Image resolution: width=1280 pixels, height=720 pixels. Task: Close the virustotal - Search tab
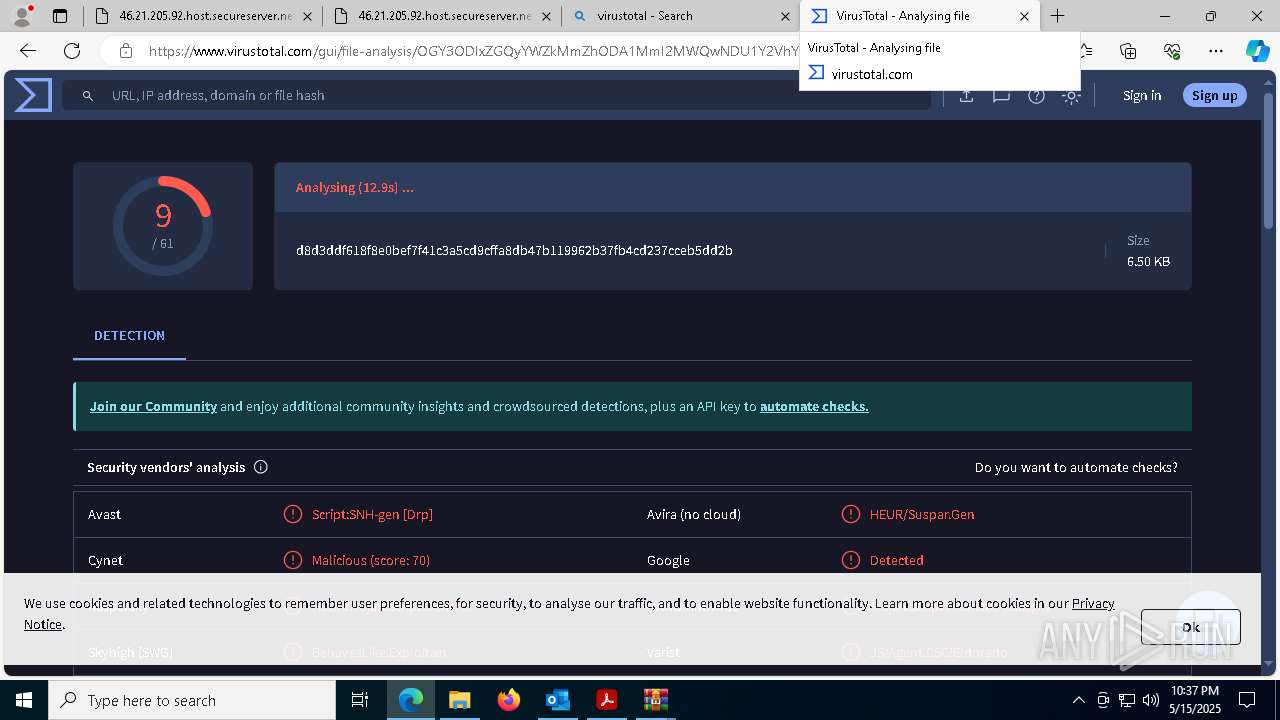(x=785, y=16)
